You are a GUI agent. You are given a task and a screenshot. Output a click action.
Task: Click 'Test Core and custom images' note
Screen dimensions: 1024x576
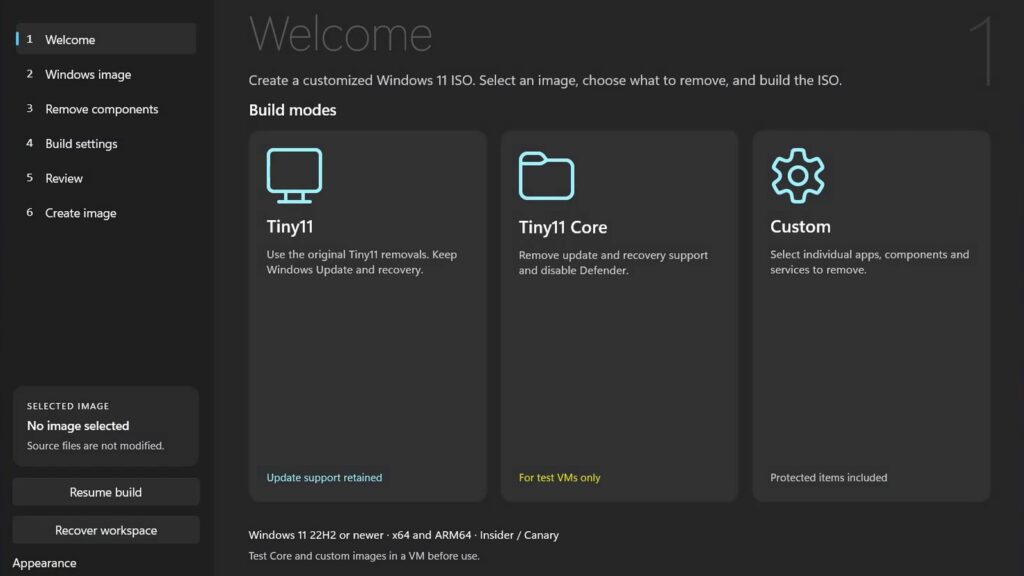click(x=364, y=556)
